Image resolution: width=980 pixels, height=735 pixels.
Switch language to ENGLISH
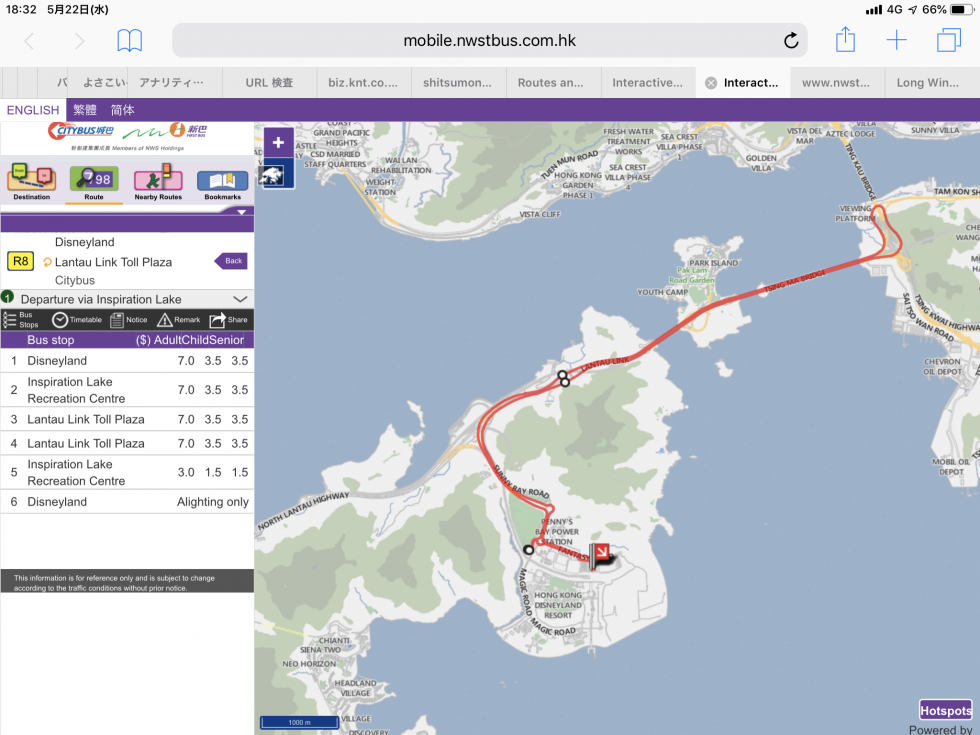pos(33,110)
